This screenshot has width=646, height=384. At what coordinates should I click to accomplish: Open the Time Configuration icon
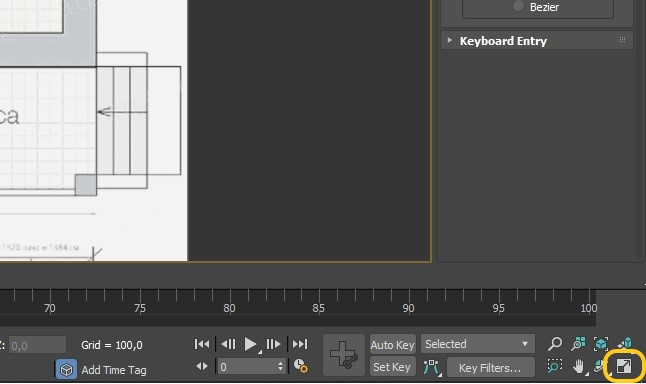[301, 366]
